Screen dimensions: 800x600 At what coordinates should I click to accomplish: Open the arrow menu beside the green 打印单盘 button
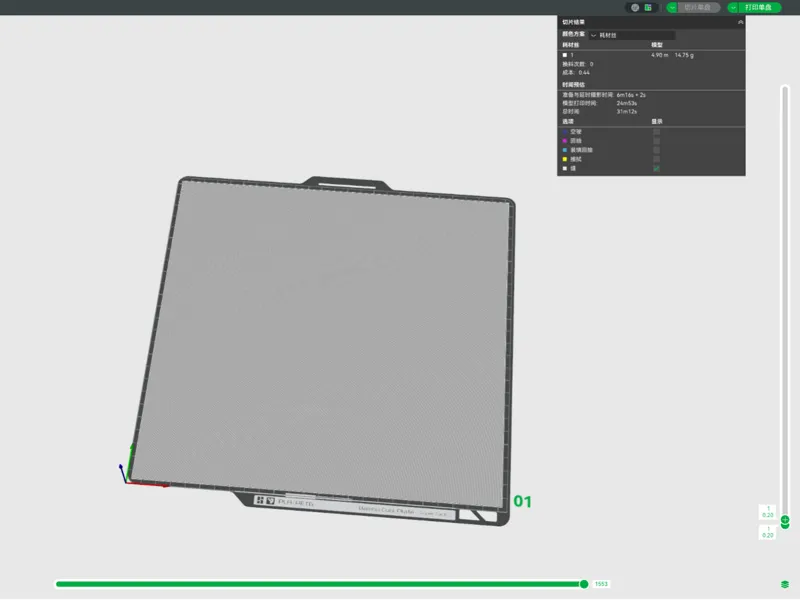tap(733, 8)
